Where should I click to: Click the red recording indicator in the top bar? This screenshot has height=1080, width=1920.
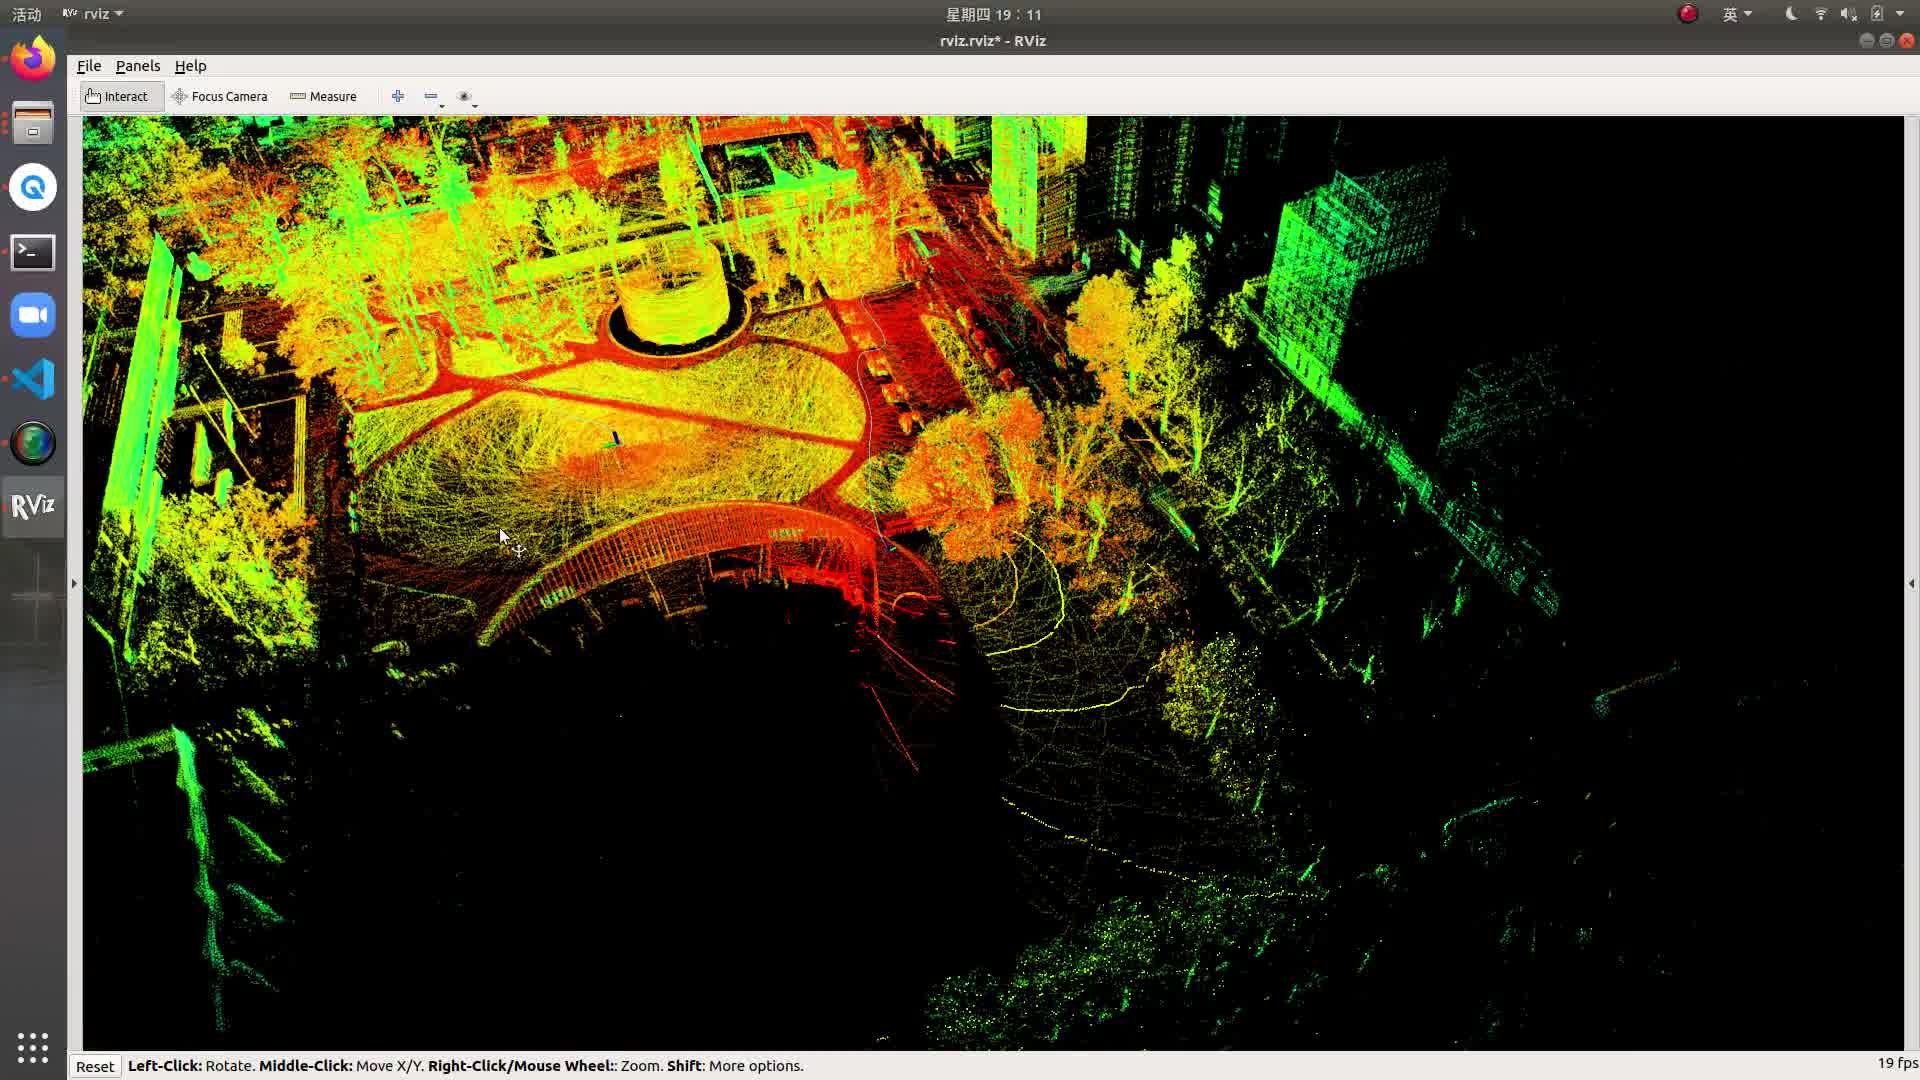1686,13
